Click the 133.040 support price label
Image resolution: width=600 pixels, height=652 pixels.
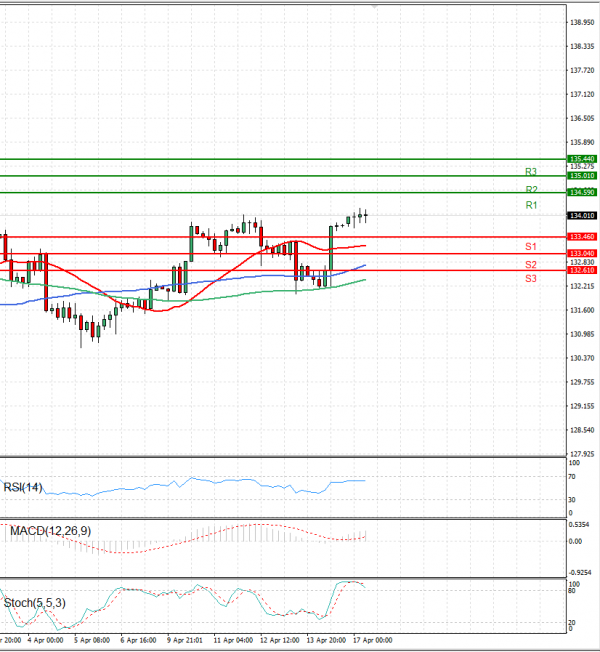(x=582, y=253)
